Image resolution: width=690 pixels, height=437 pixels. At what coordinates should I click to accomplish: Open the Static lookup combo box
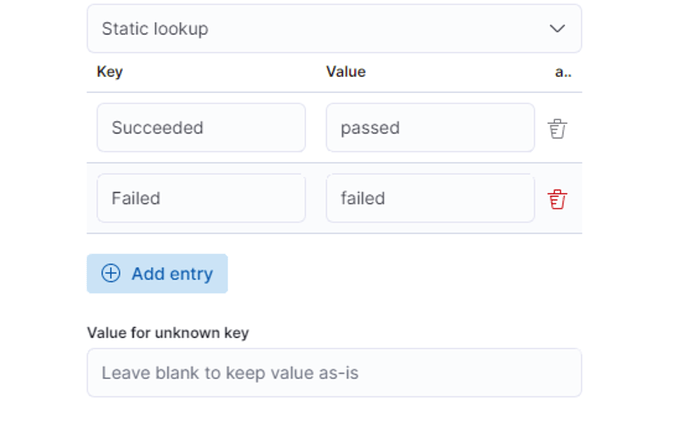(x=334, y=29)
